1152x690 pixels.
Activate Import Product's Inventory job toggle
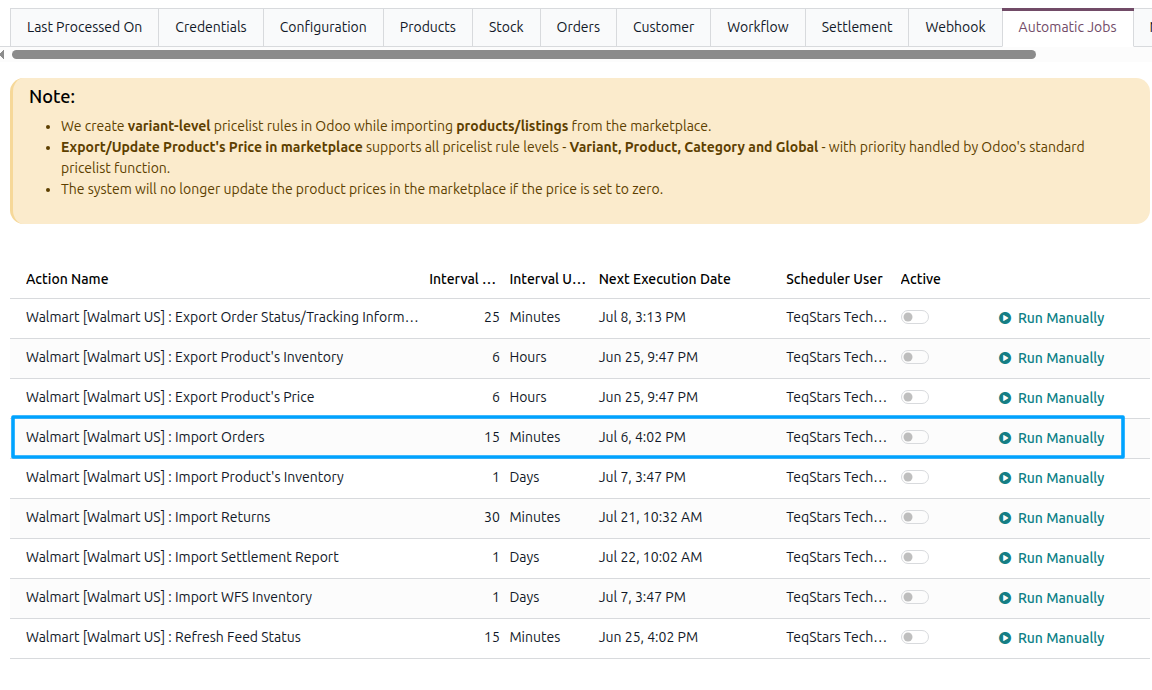pos(915,478)
